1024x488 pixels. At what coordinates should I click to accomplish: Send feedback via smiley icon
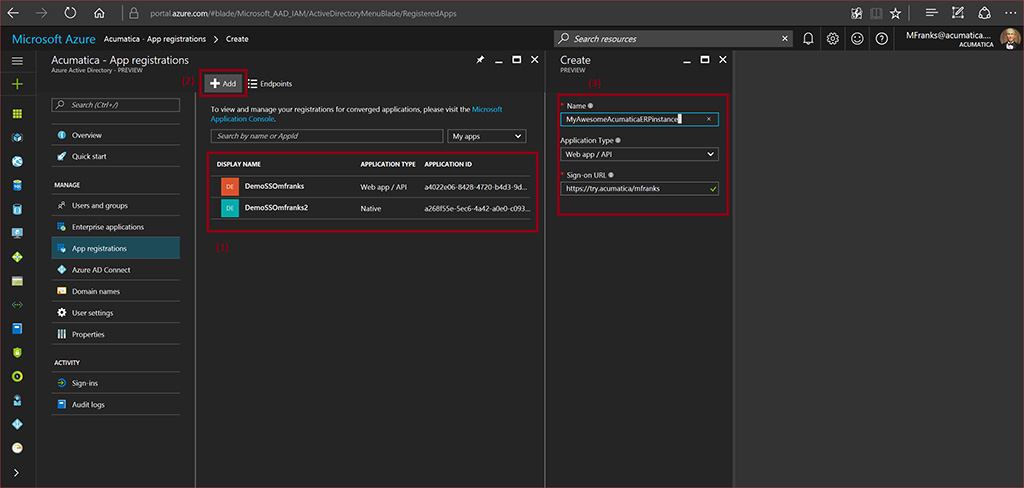tap(857, 39)
